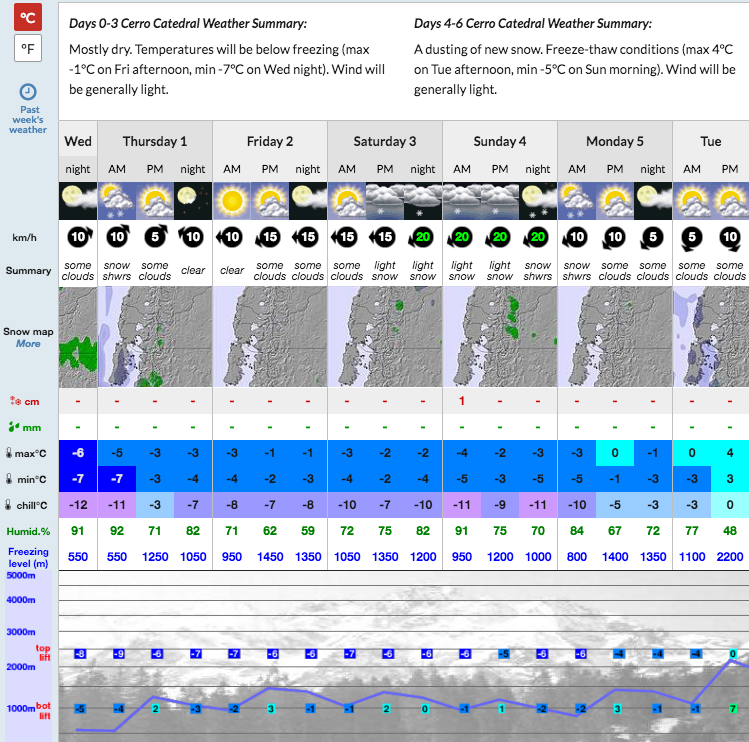Open Wed night snow map thumbnail

click(x=78, y=337)
